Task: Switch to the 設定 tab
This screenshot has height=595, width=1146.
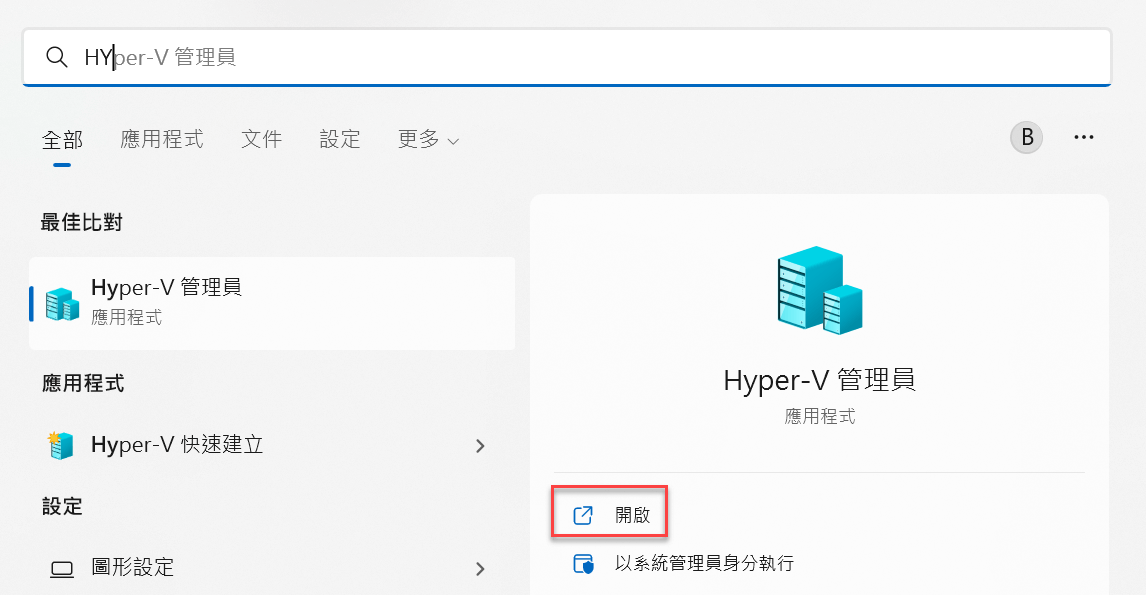Action: coord(340,139)
